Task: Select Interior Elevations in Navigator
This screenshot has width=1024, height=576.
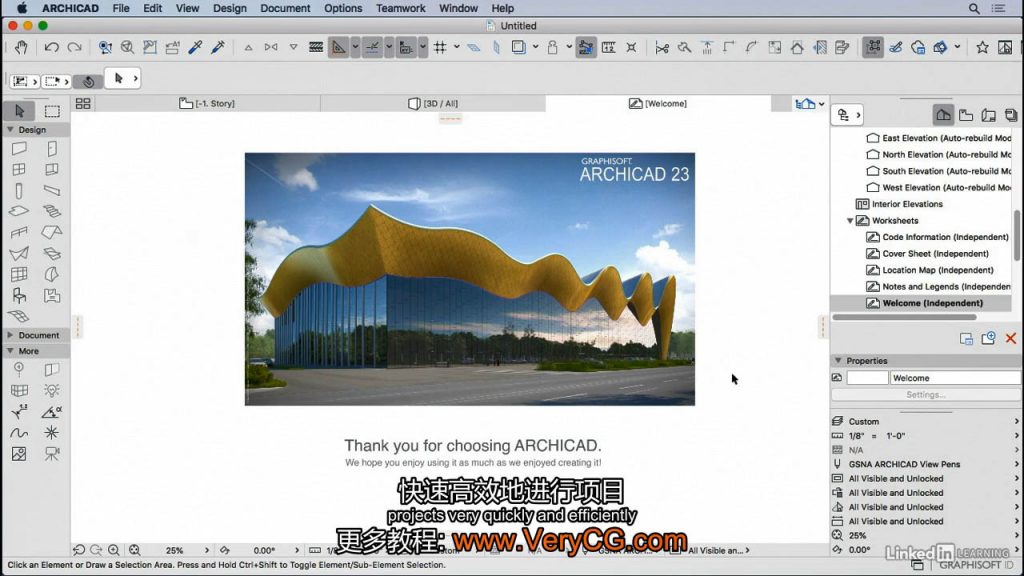Action: click(x=906, y=204)
